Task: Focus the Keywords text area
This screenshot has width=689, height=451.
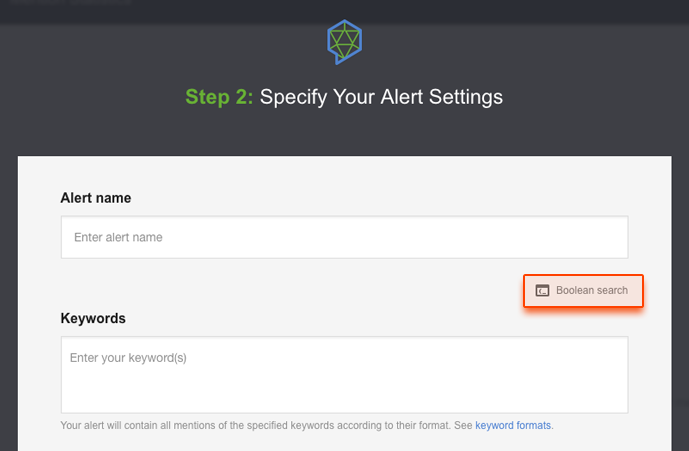Action: [x=344, y=375]
